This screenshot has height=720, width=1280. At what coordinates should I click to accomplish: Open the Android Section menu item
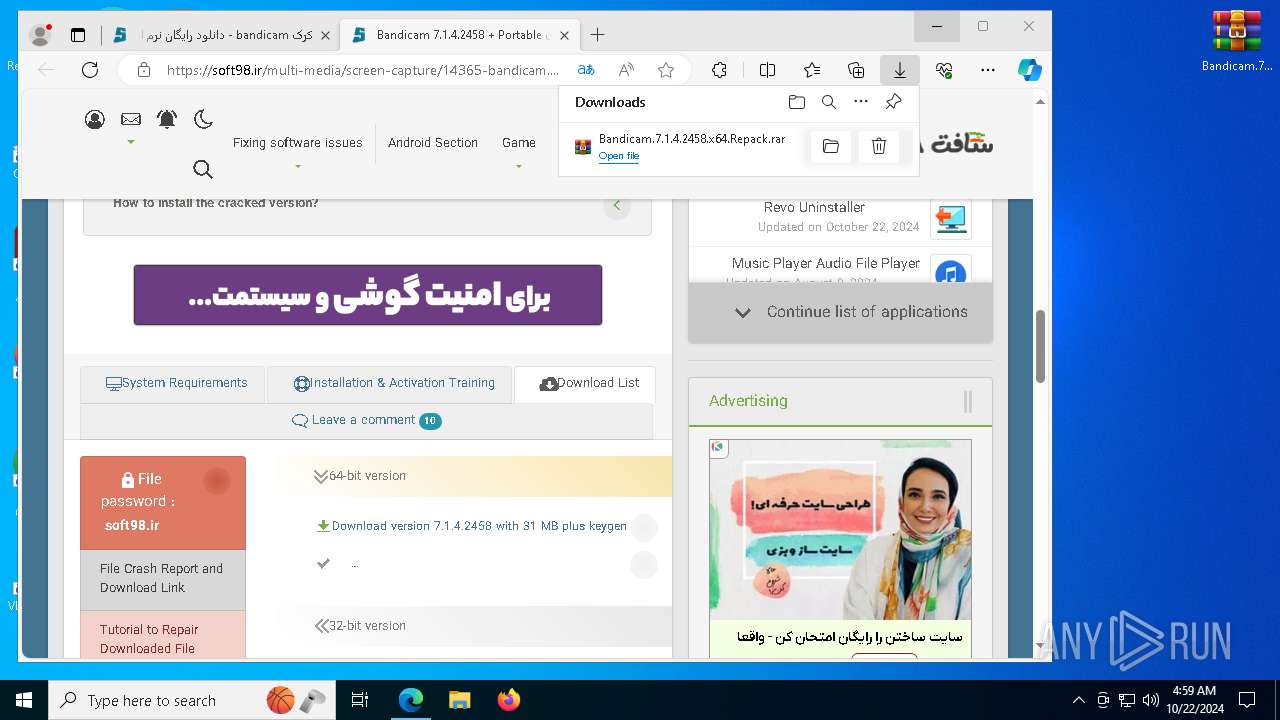(433, 143)
